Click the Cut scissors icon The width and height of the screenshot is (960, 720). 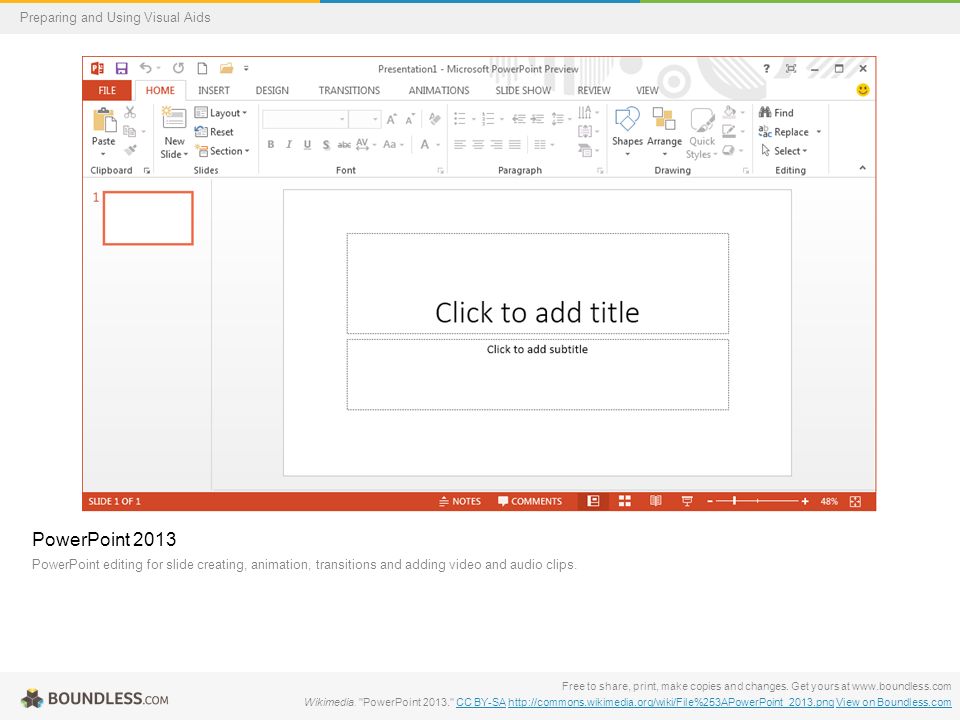130,112
